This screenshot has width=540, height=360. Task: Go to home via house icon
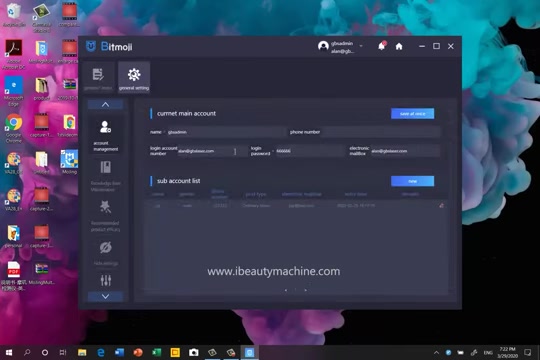(x=399, y=46)
